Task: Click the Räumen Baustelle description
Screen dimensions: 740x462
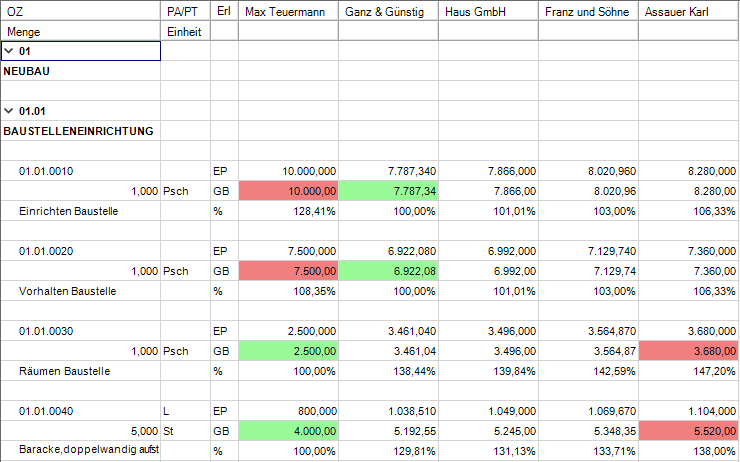Action: (65, 371)
